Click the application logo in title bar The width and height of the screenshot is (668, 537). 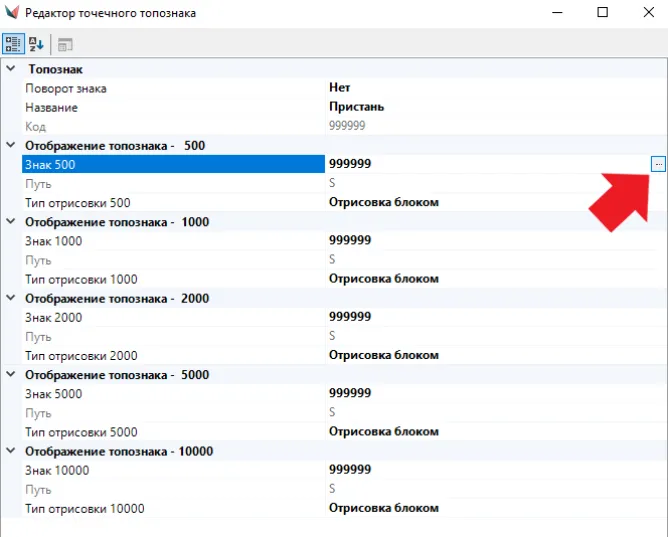click(x=12, y=13)
